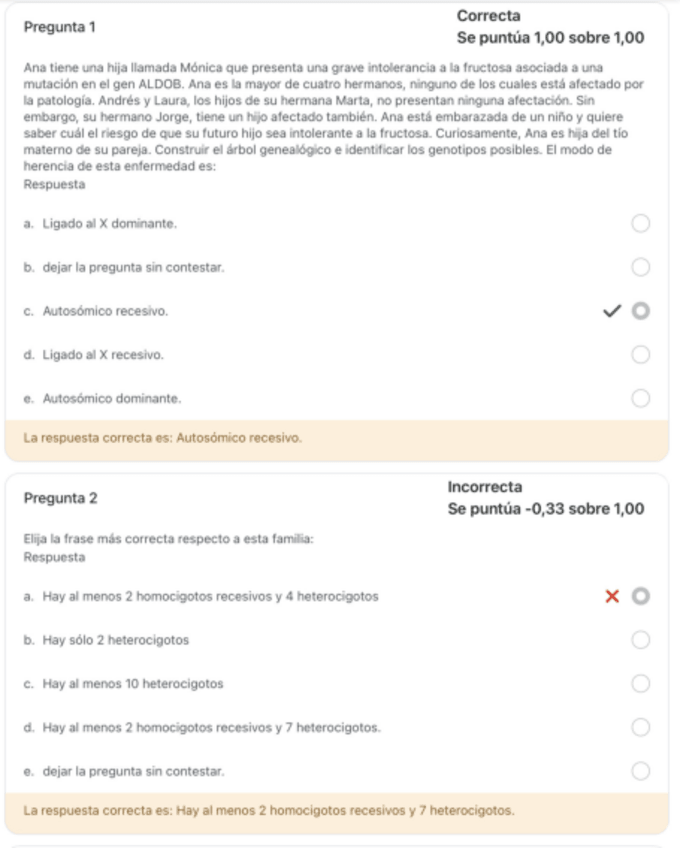Select the Autosómico dominante radio button
Image resolution: width=680 pixels, height=848 pixels.
tap(641, 398)
